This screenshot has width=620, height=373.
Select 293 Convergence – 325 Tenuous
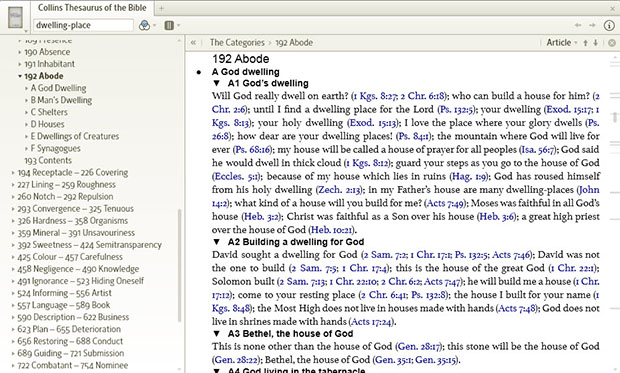pos(76,208)
